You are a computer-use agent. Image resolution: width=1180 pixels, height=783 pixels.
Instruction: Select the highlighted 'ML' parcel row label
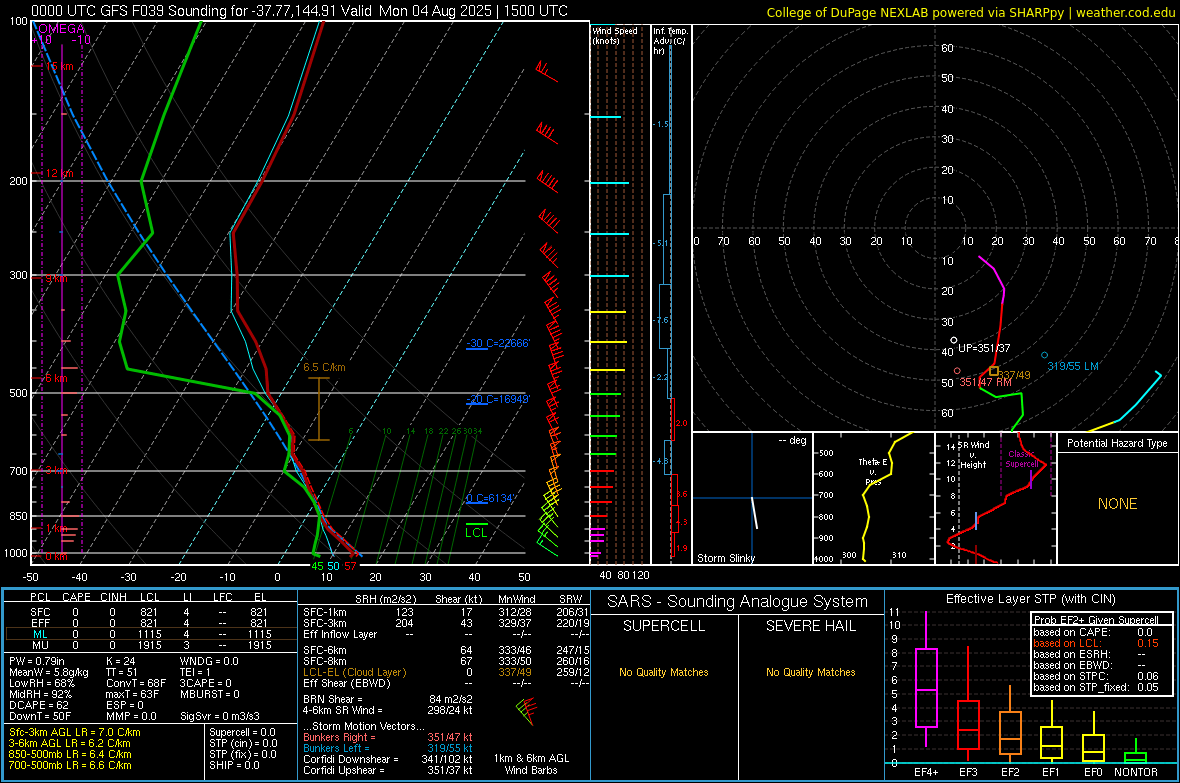40,634
